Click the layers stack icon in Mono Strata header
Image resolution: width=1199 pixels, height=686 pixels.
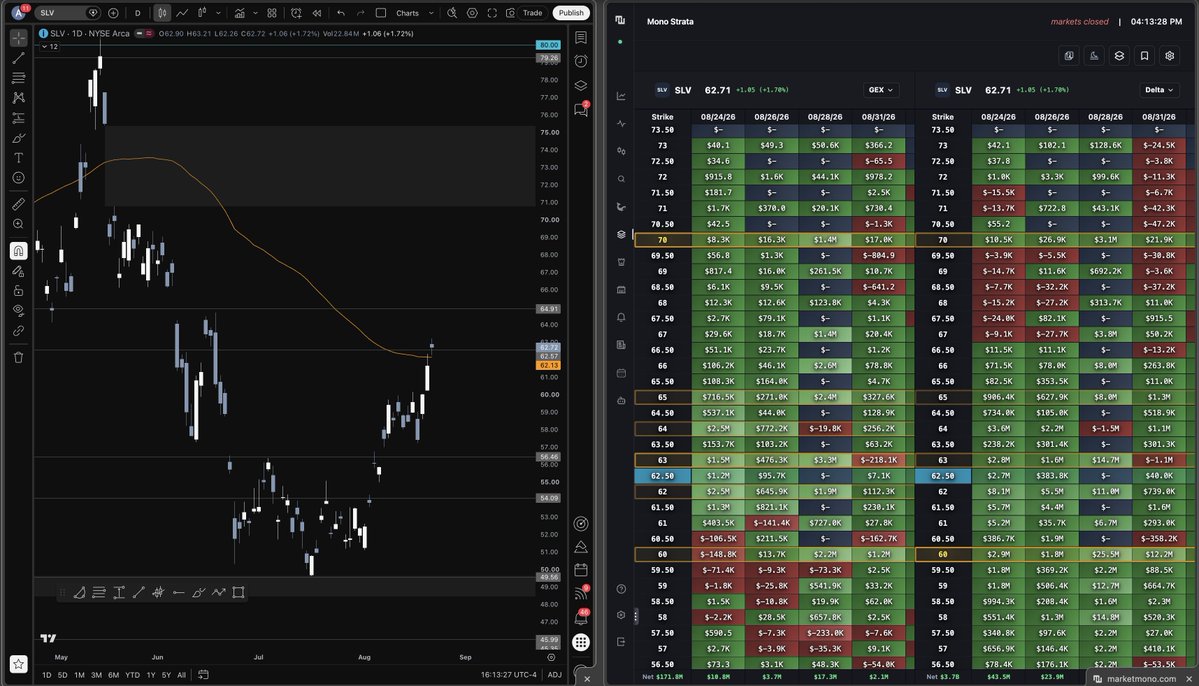pos(1119,56)
